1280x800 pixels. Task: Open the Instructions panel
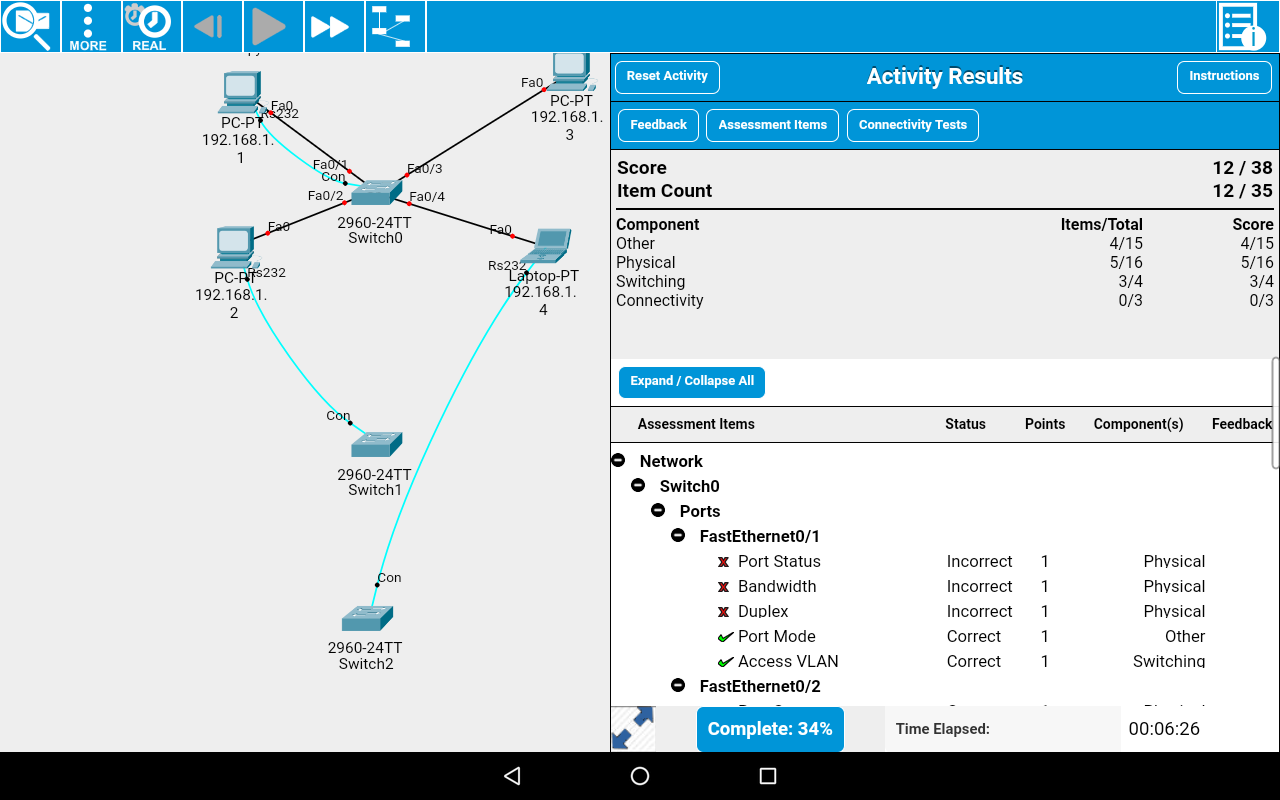tap(1224, 76)
